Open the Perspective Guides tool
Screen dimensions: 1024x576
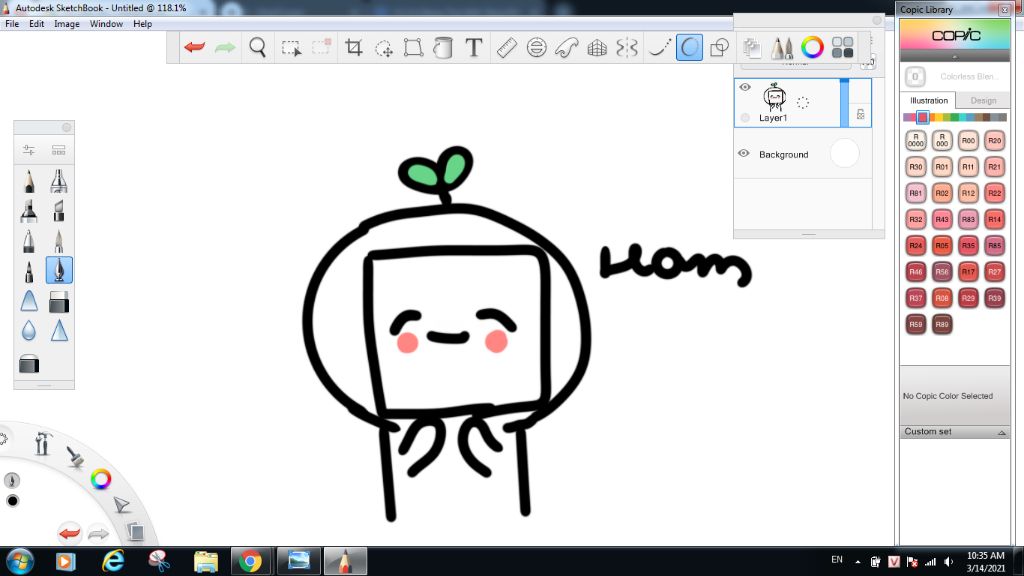[x=597, y=48]
